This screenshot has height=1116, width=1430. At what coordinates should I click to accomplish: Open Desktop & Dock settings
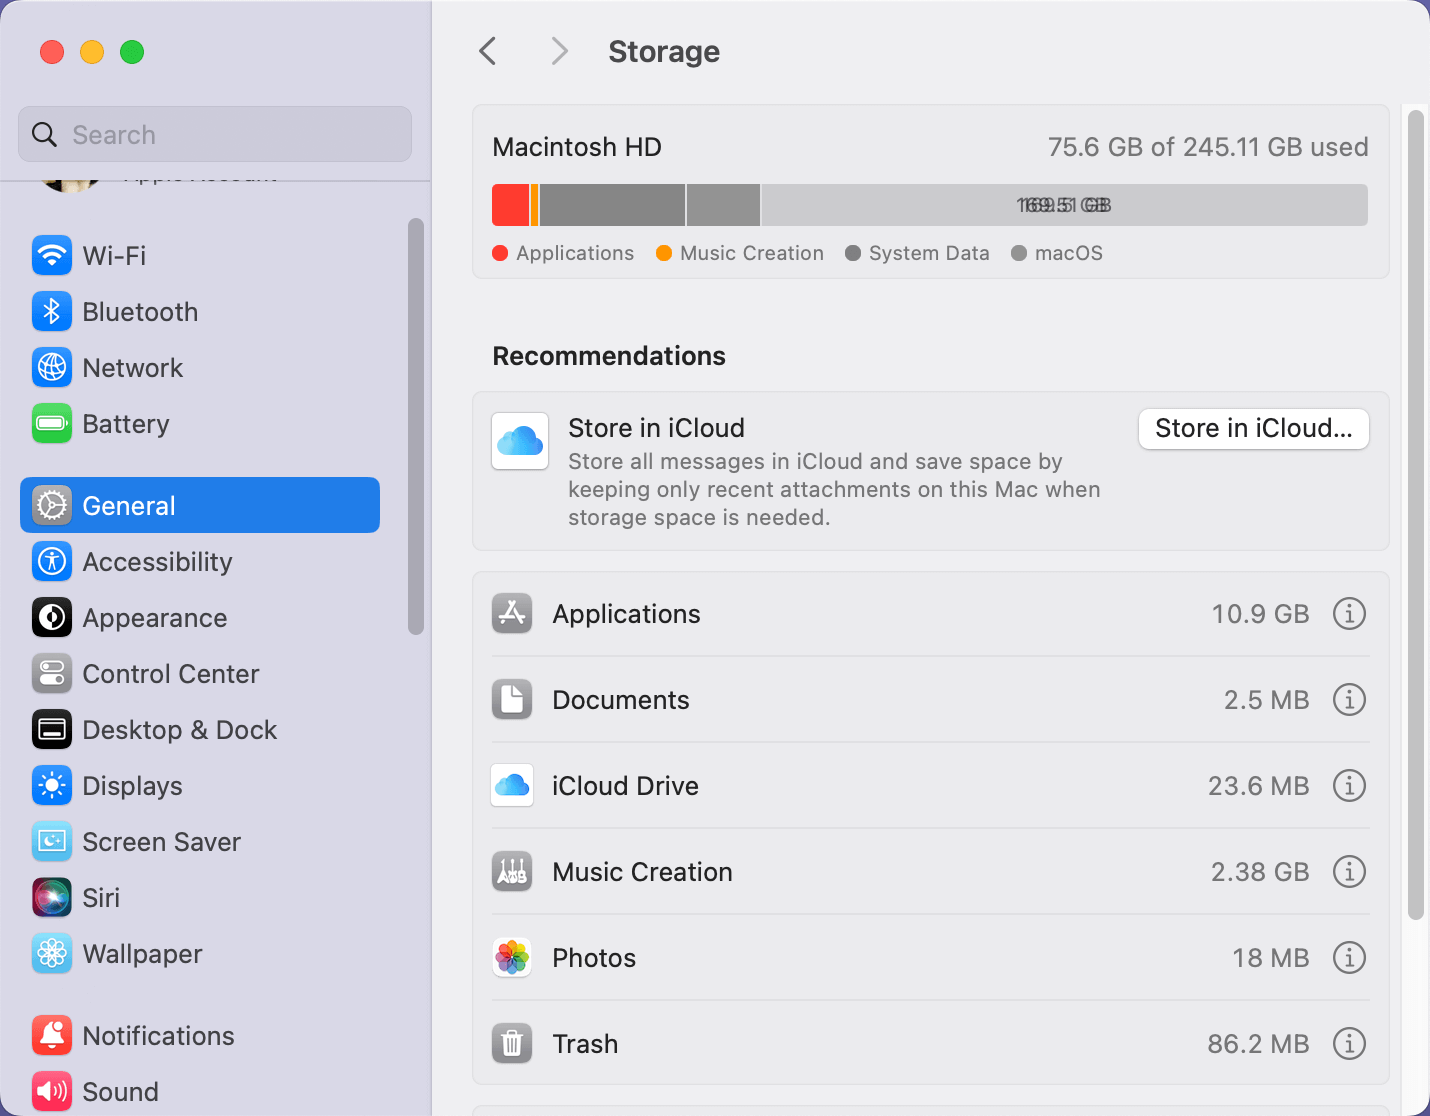pos(179,729)
